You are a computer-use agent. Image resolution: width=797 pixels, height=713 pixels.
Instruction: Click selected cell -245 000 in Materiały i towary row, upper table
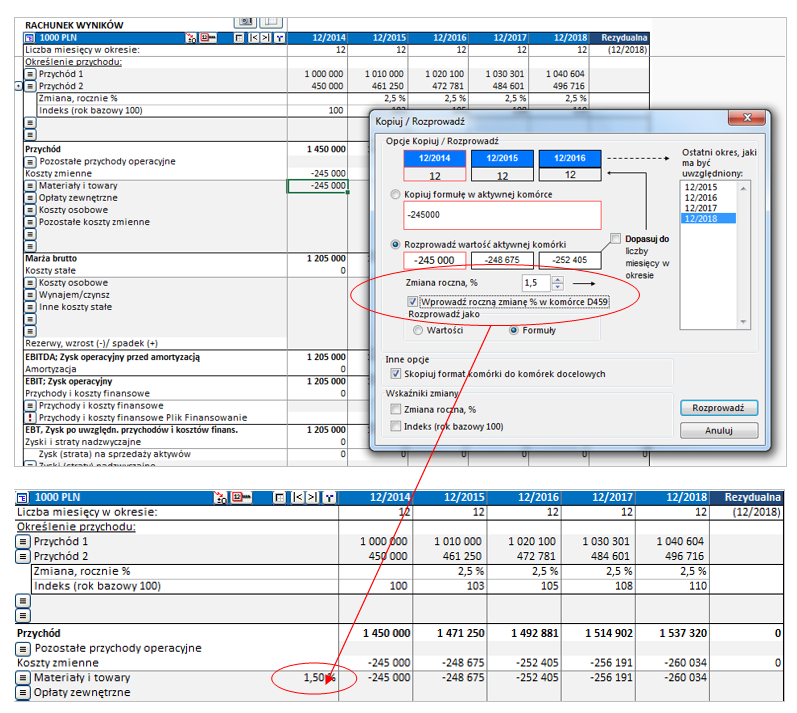pos(318,186)
